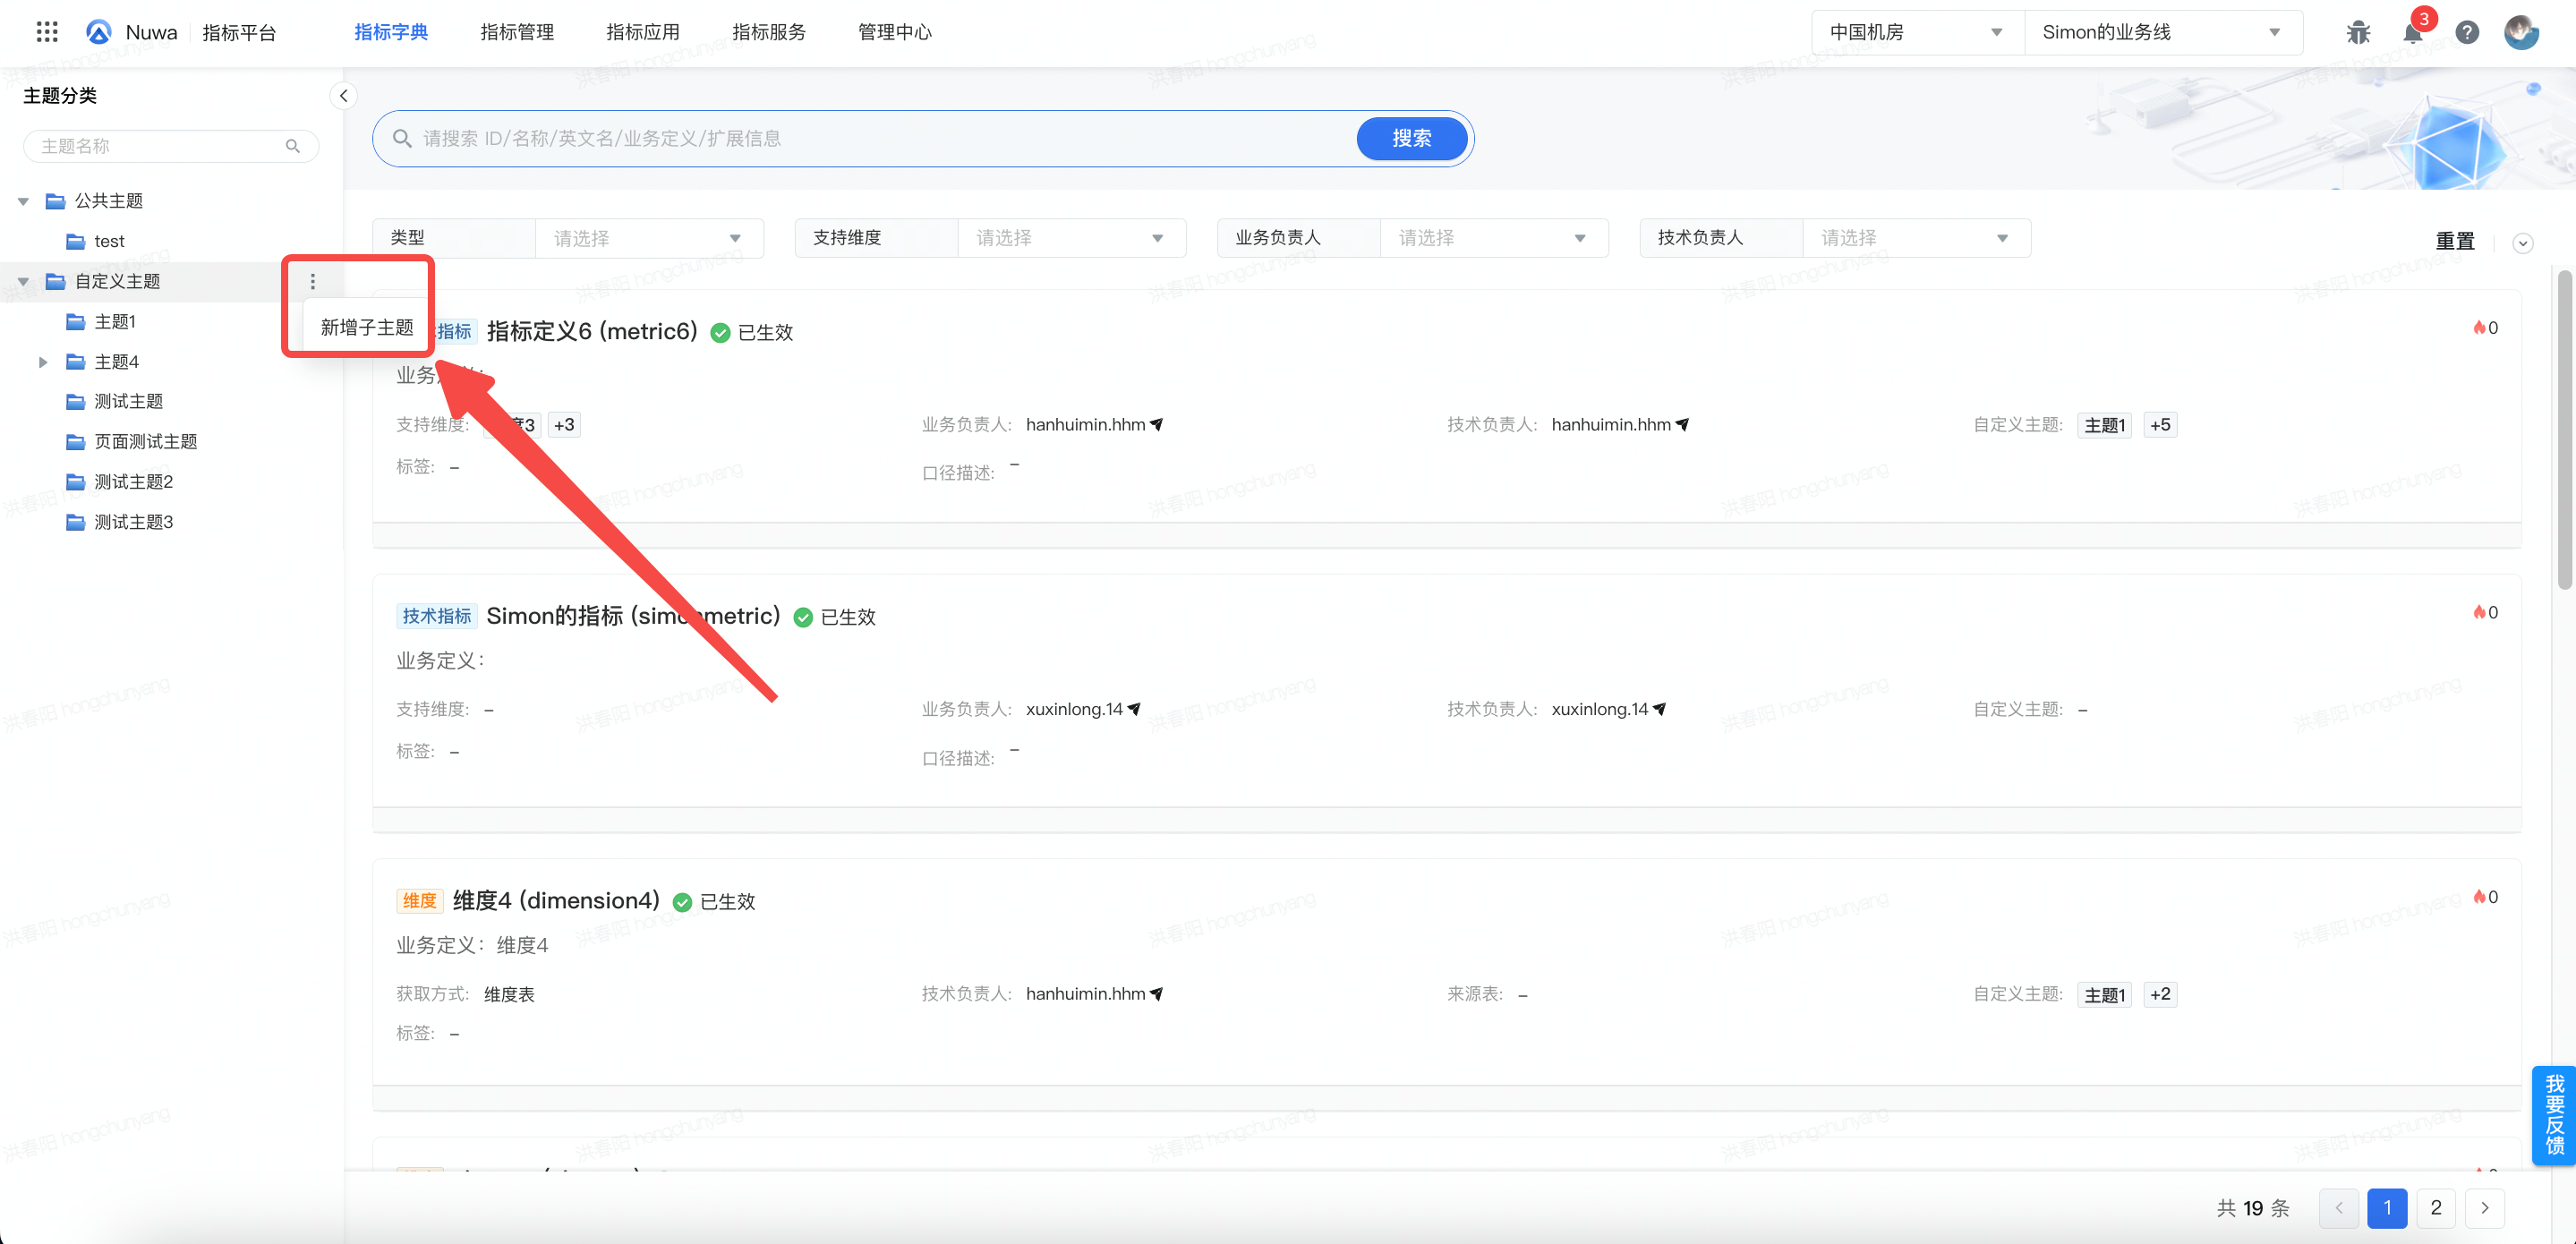The height and width of the screenshot is (1244, 2576).
Task: Open 指标定义6 (metric6) details
Action: tap(592, 331)
